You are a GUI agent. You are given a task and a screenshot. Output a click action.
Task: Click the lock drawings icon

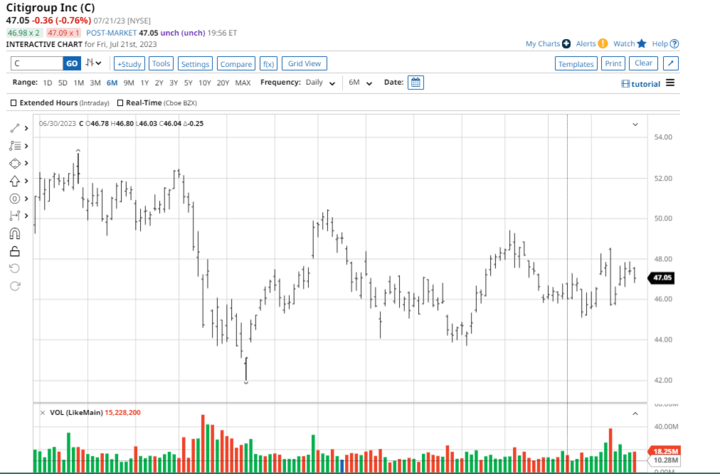tap(15, 251)
